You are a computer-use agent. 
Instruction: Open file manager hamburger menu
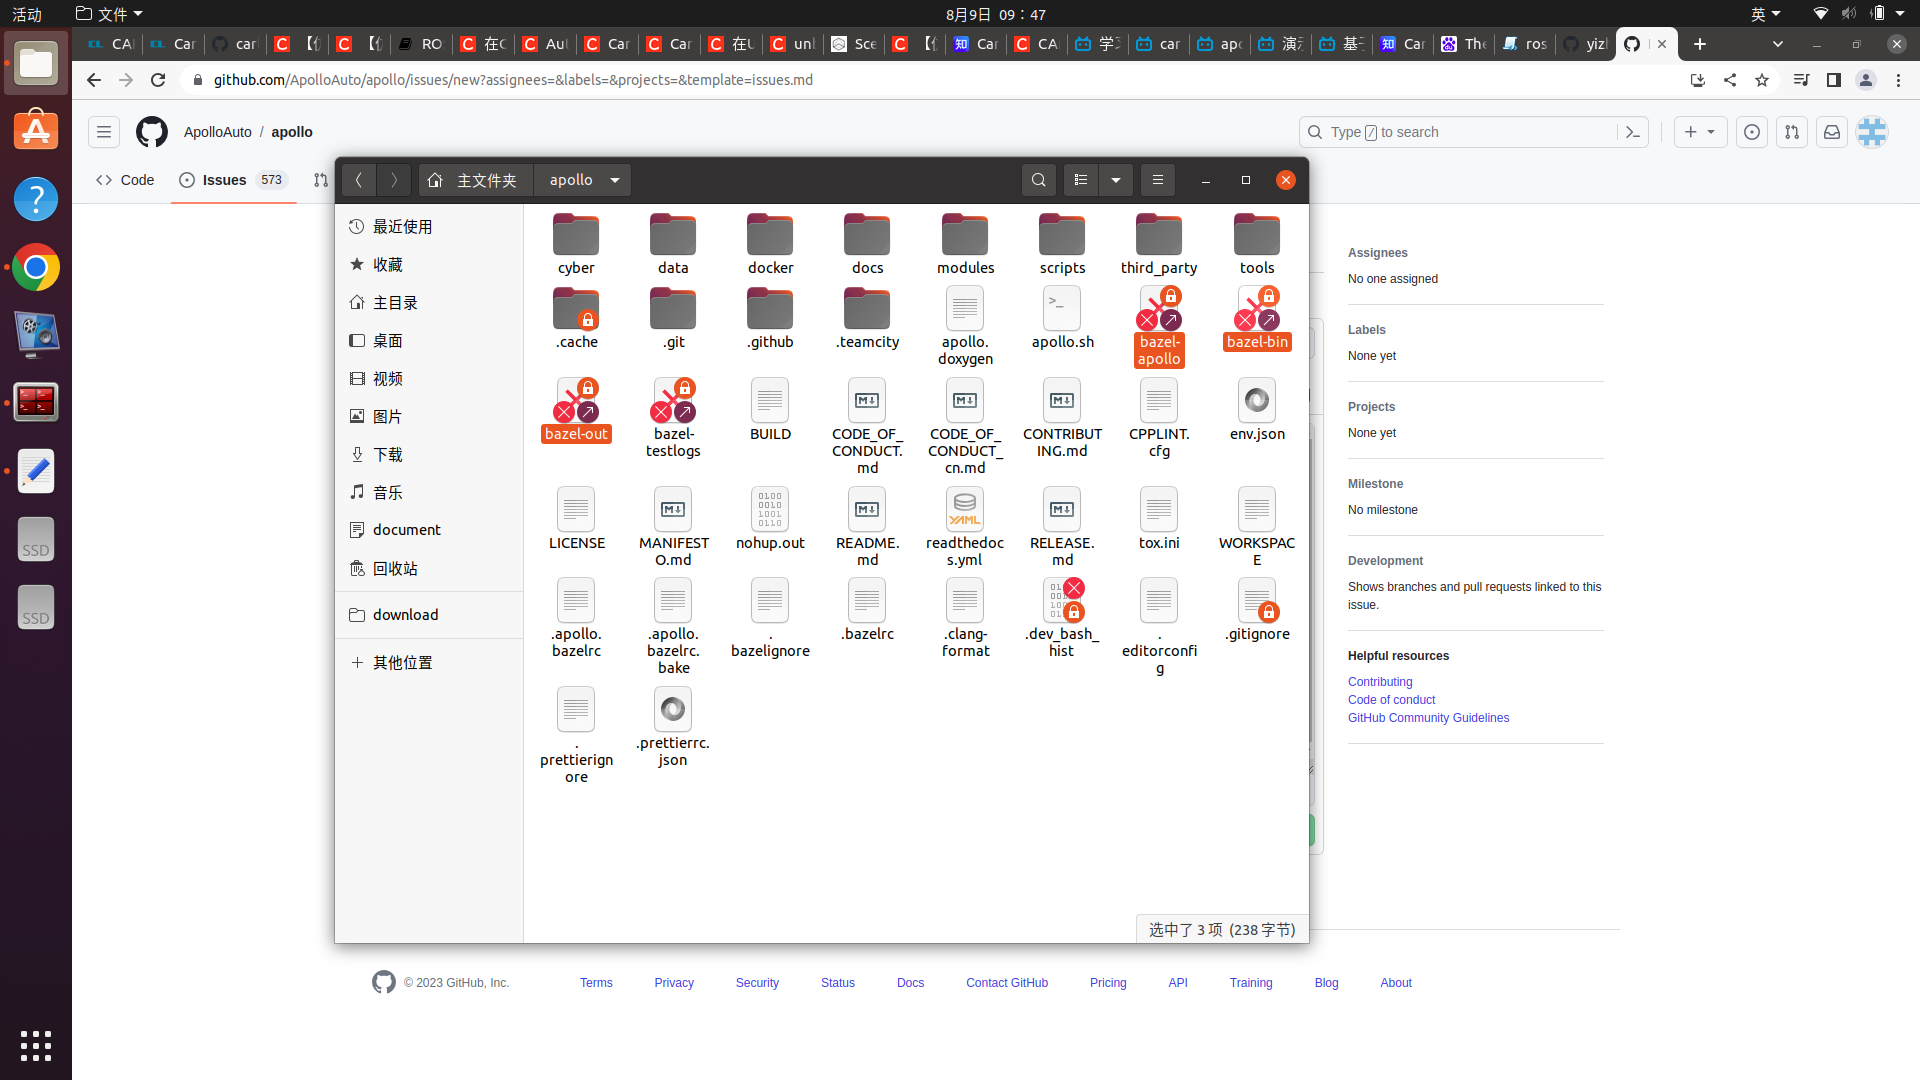(1158, 180)
